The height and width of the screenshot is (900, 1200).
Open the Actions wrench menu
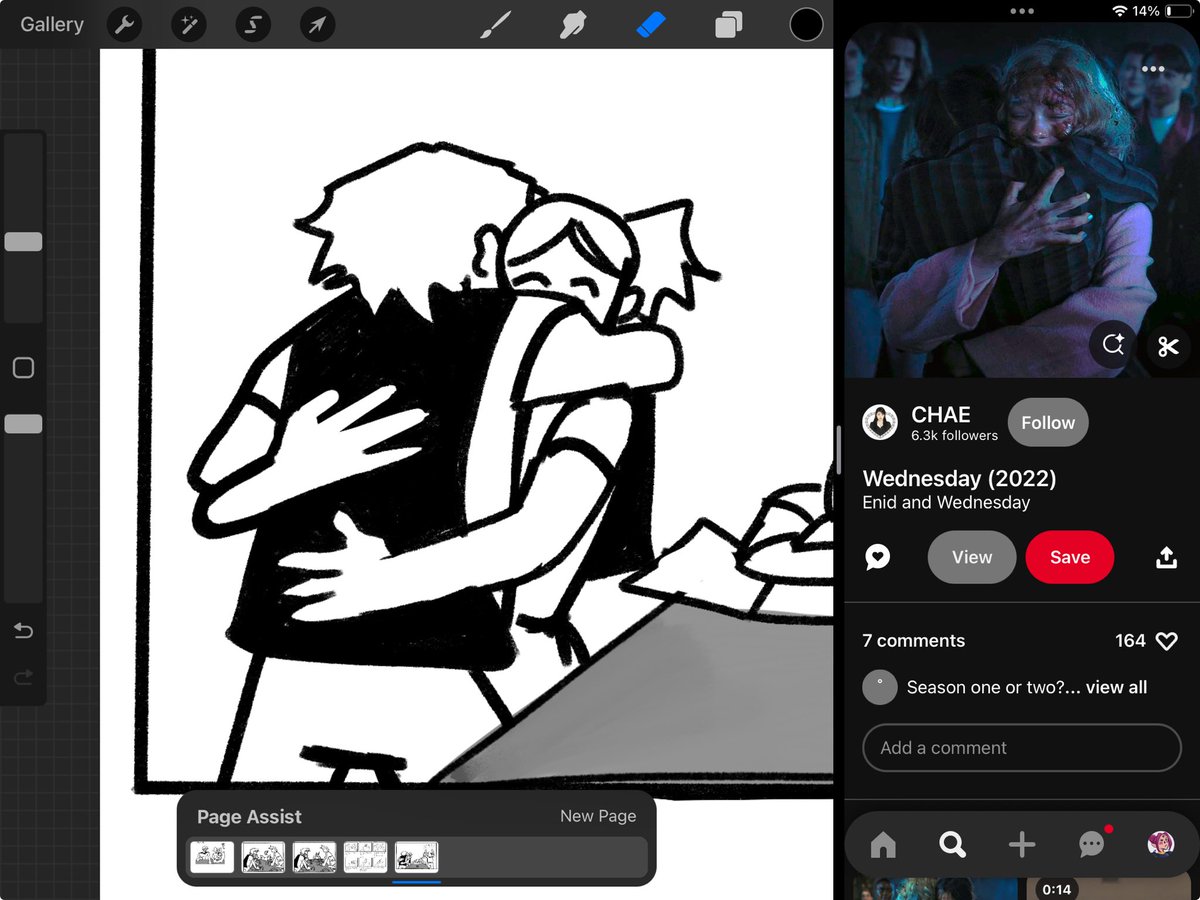[124, 24]
